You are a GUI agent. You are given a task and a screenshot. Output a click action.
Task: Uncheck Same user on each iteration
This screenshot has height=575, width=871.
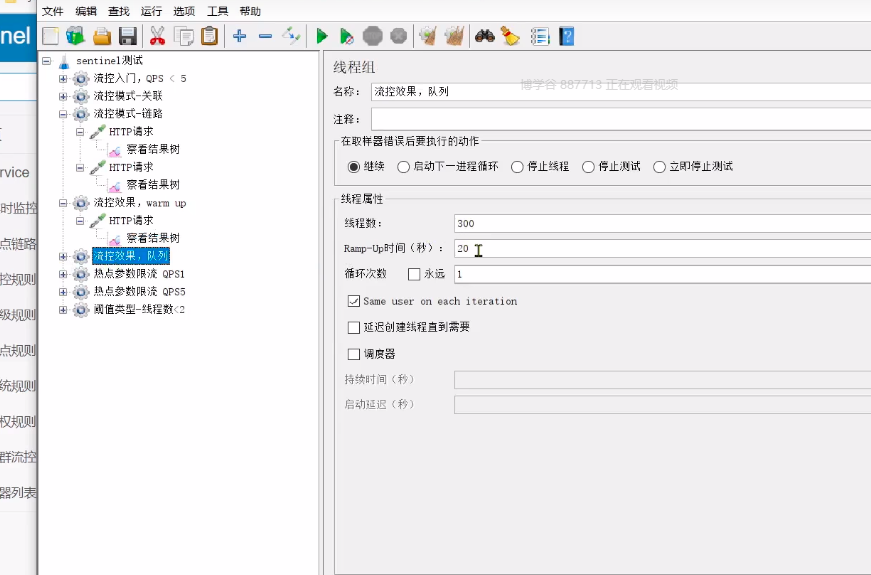pos(354,301)
